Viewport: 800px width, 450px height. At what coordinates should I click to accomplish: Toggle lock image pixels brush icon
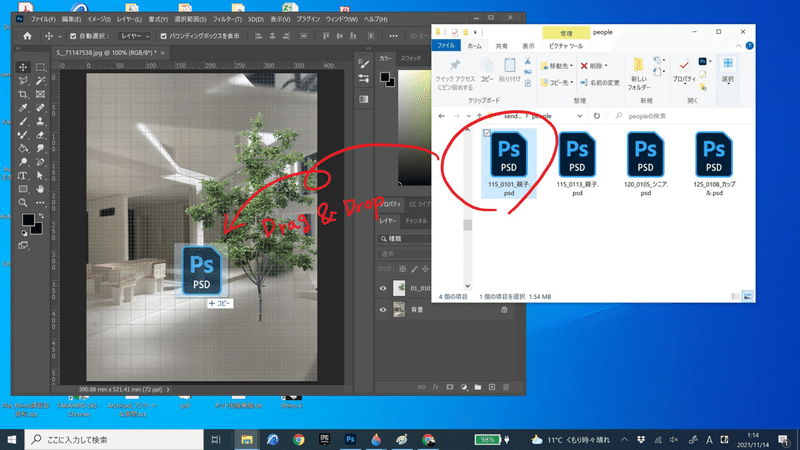tap(414, 269)
